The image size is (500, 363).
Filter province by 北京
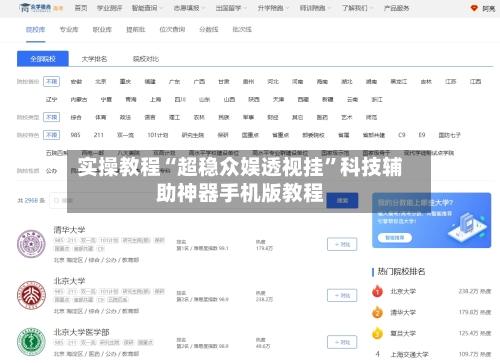pos(101,81)
